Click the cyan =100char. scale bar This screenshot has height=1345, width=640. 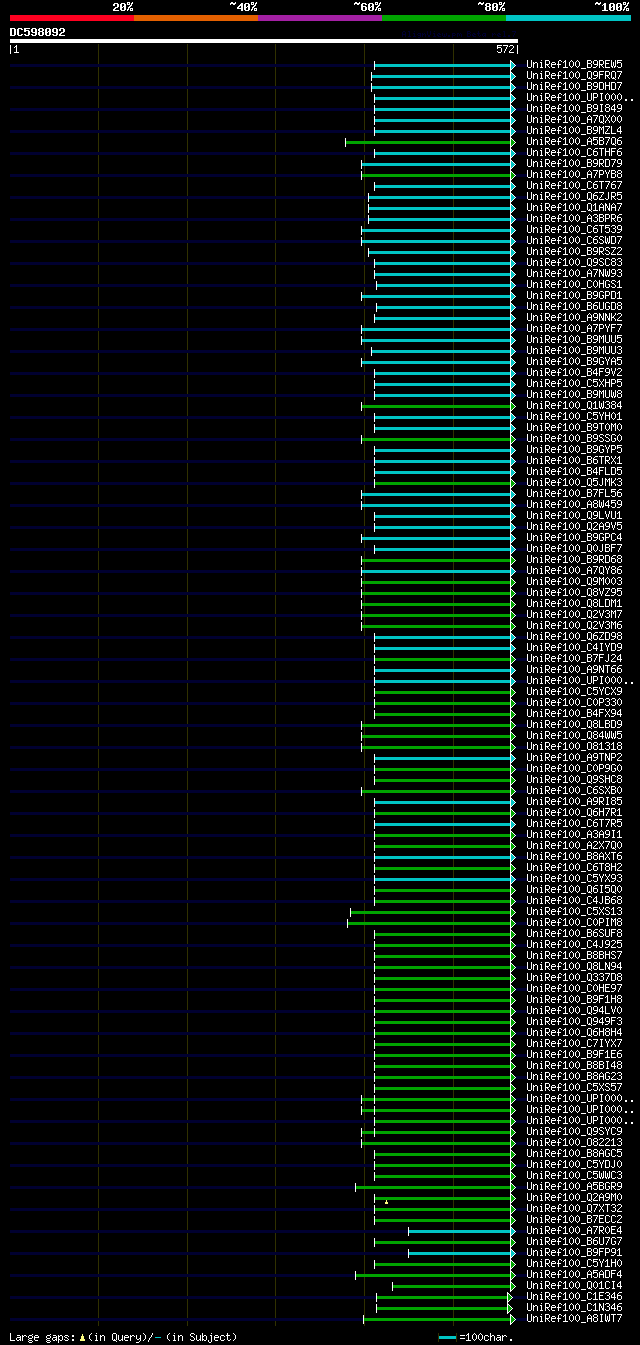(447, 1337)
